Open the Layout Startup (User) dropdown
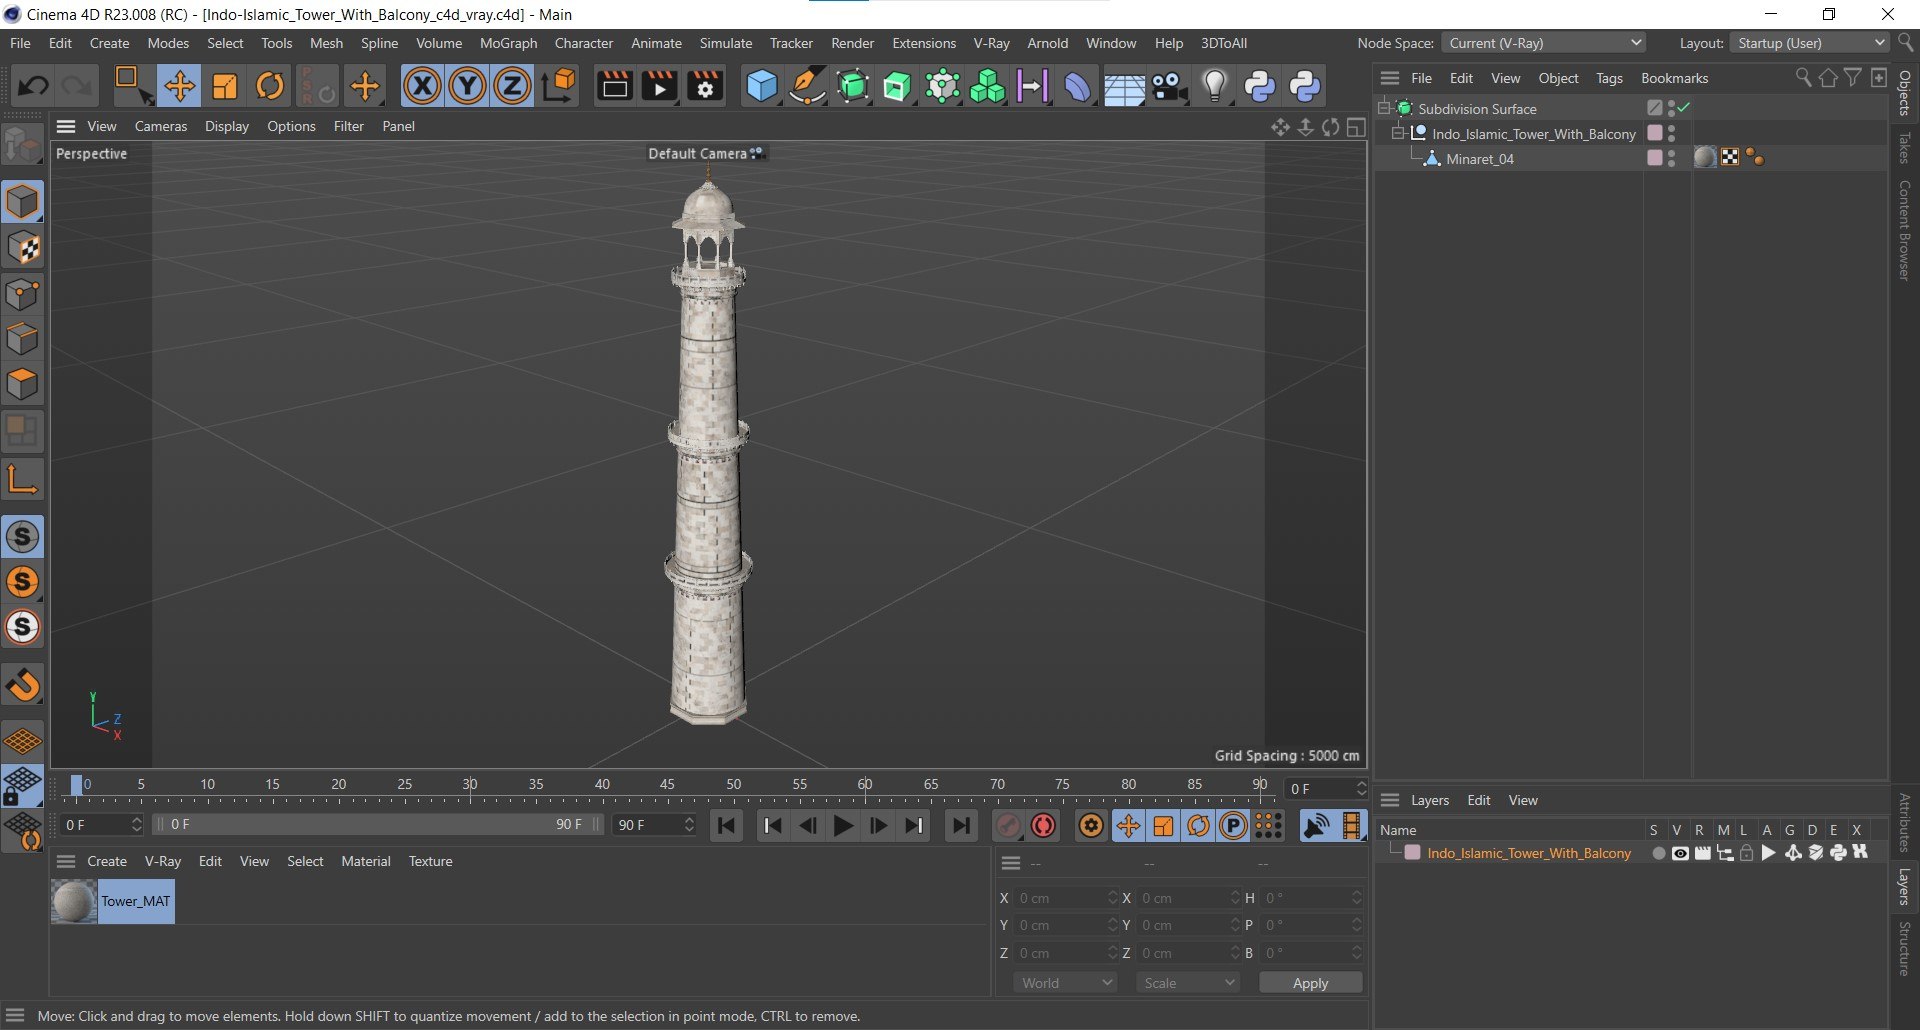This screenshot has width=1920, height=1030. point(1809,43)
